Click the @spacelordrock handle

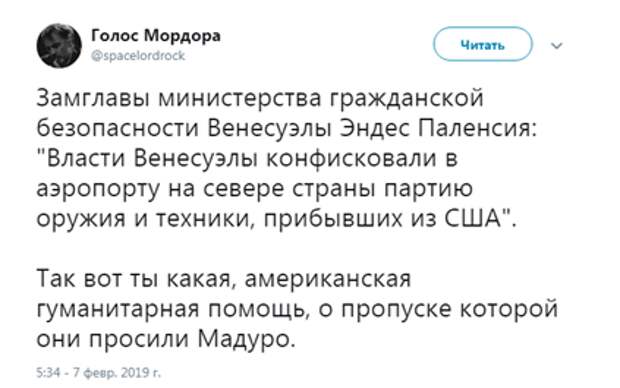click(x=138, y=56)
